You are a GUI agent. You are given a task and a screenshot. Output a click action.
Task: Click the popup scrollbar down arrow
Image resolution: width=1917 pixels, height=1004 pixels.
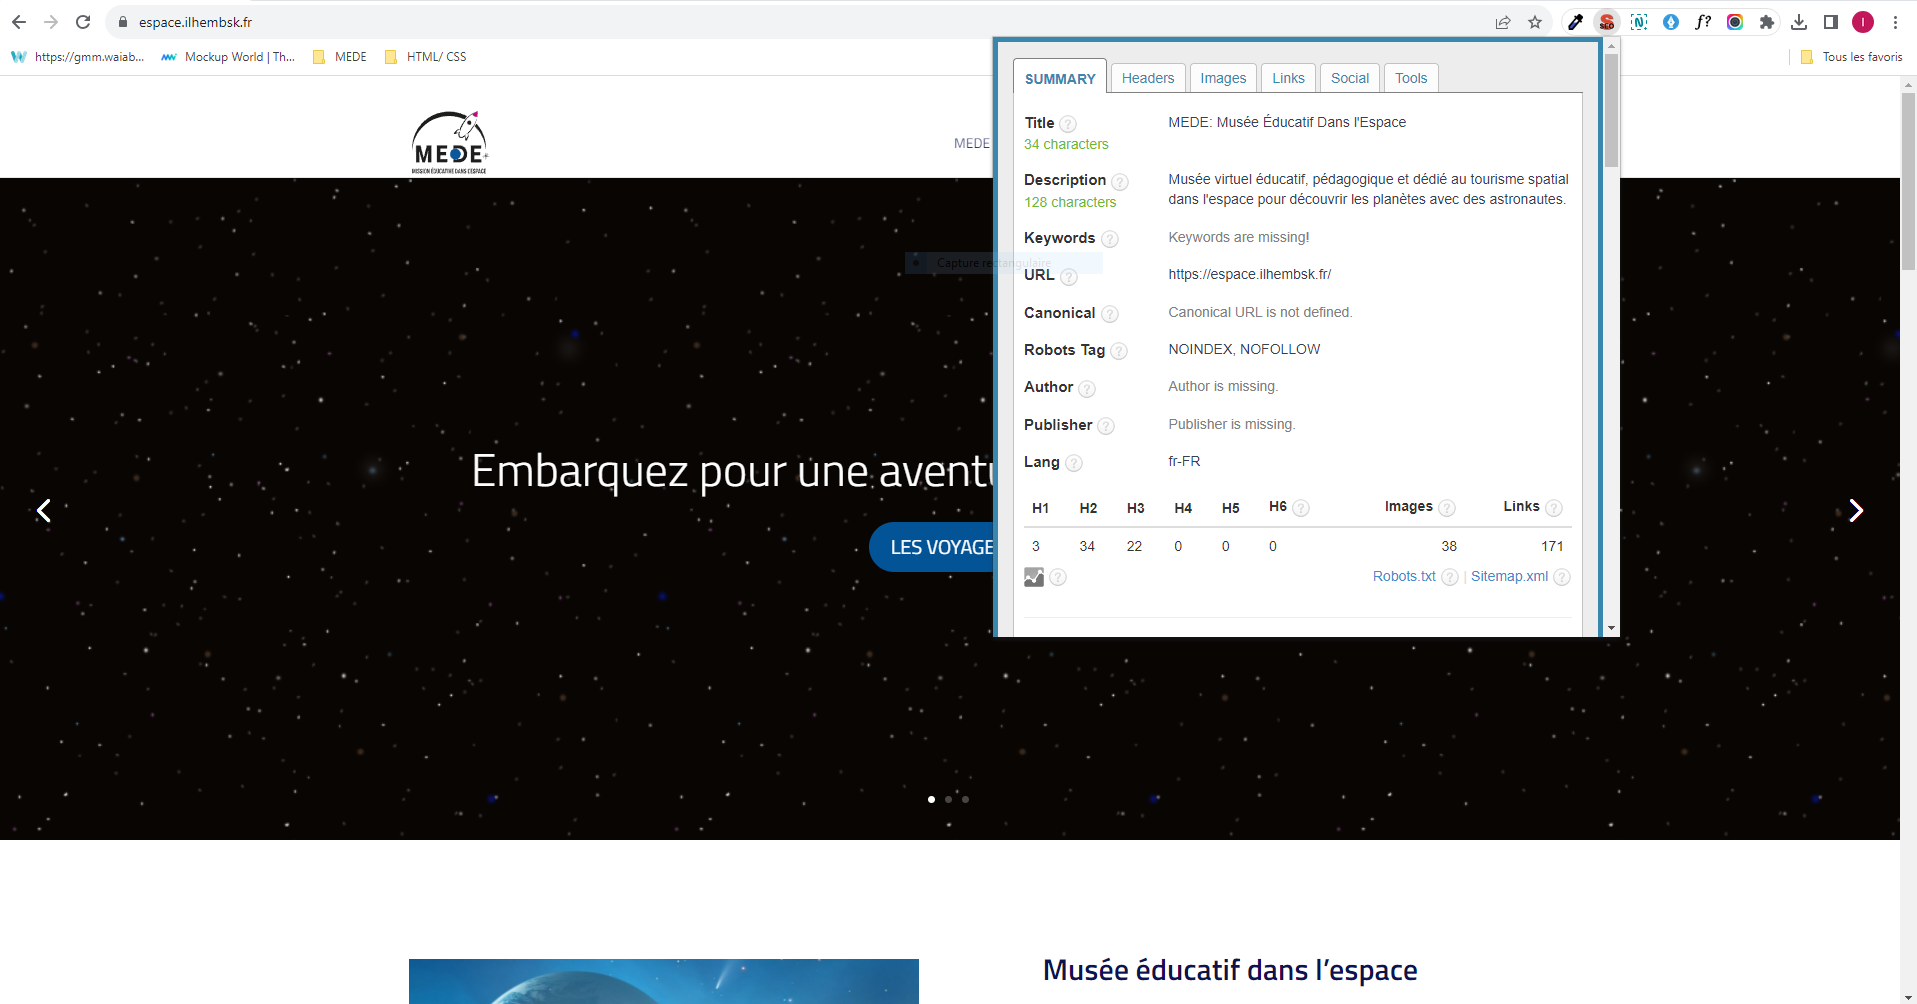pyautogui.click(x=1611, y=628)
